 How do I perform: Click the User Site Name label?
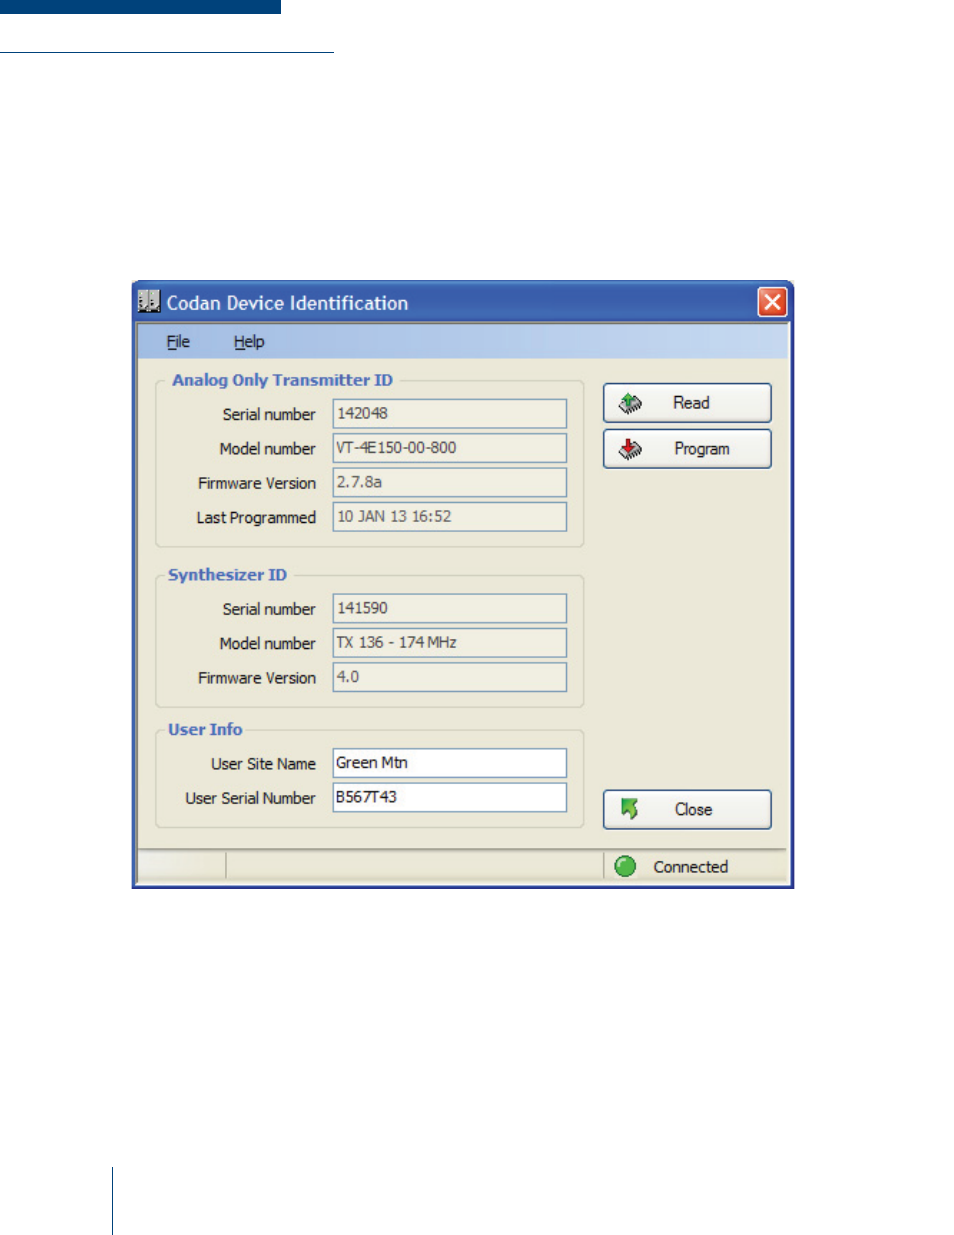[263, 764]
